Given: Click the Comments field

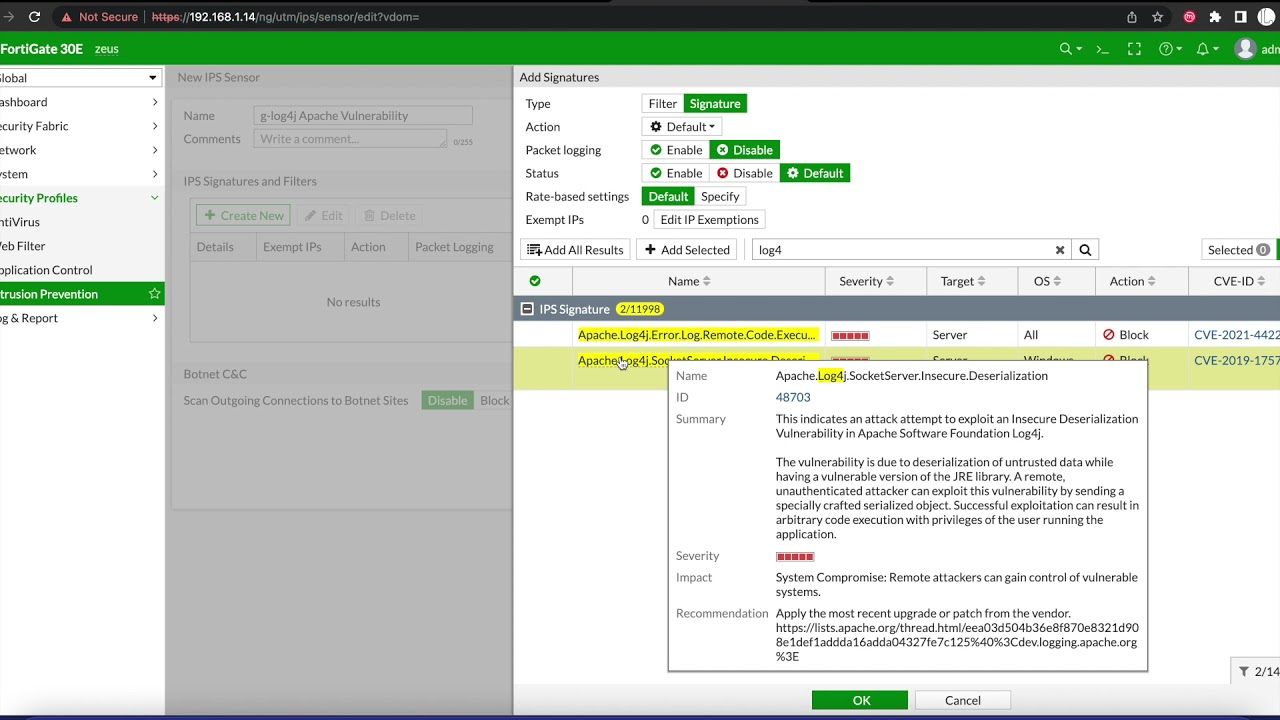Looking at the screenshot, I should pos(350,139).
